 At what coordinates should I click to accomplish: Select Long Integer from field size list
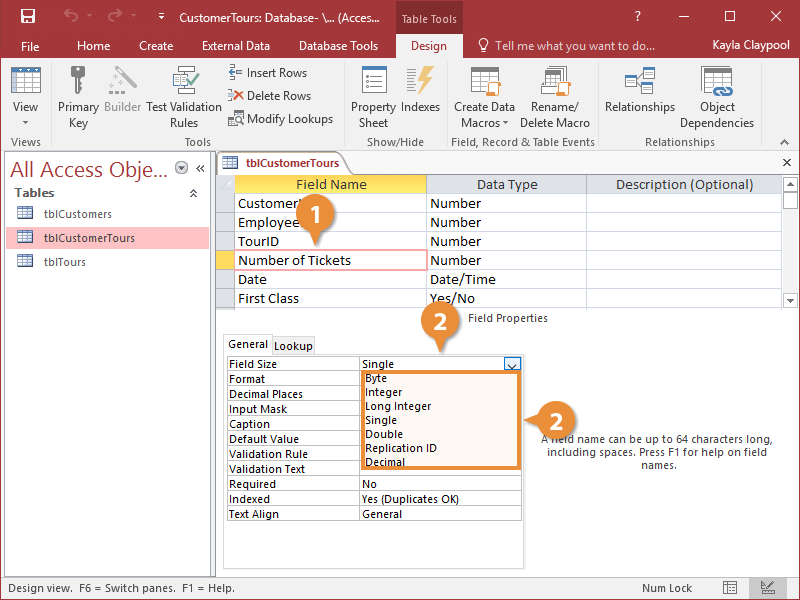(398, 407)
